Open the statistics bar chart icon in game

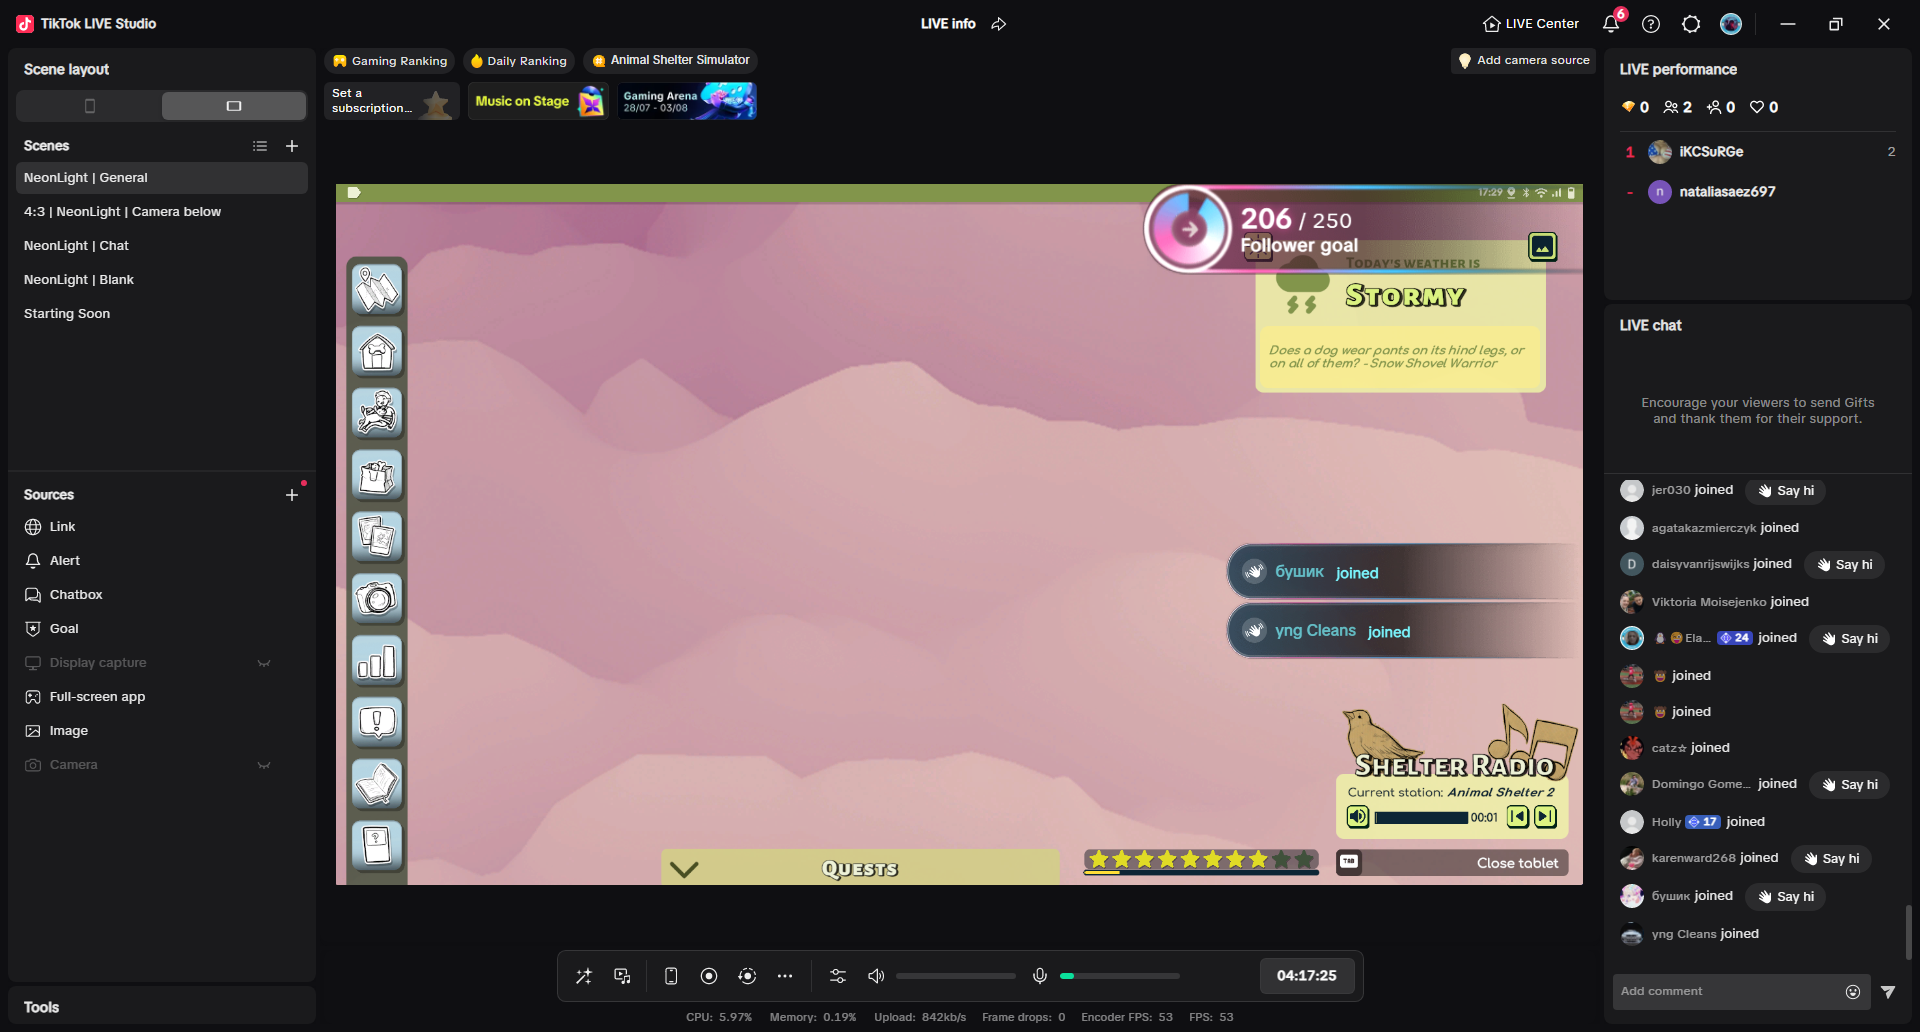point(377,660)
